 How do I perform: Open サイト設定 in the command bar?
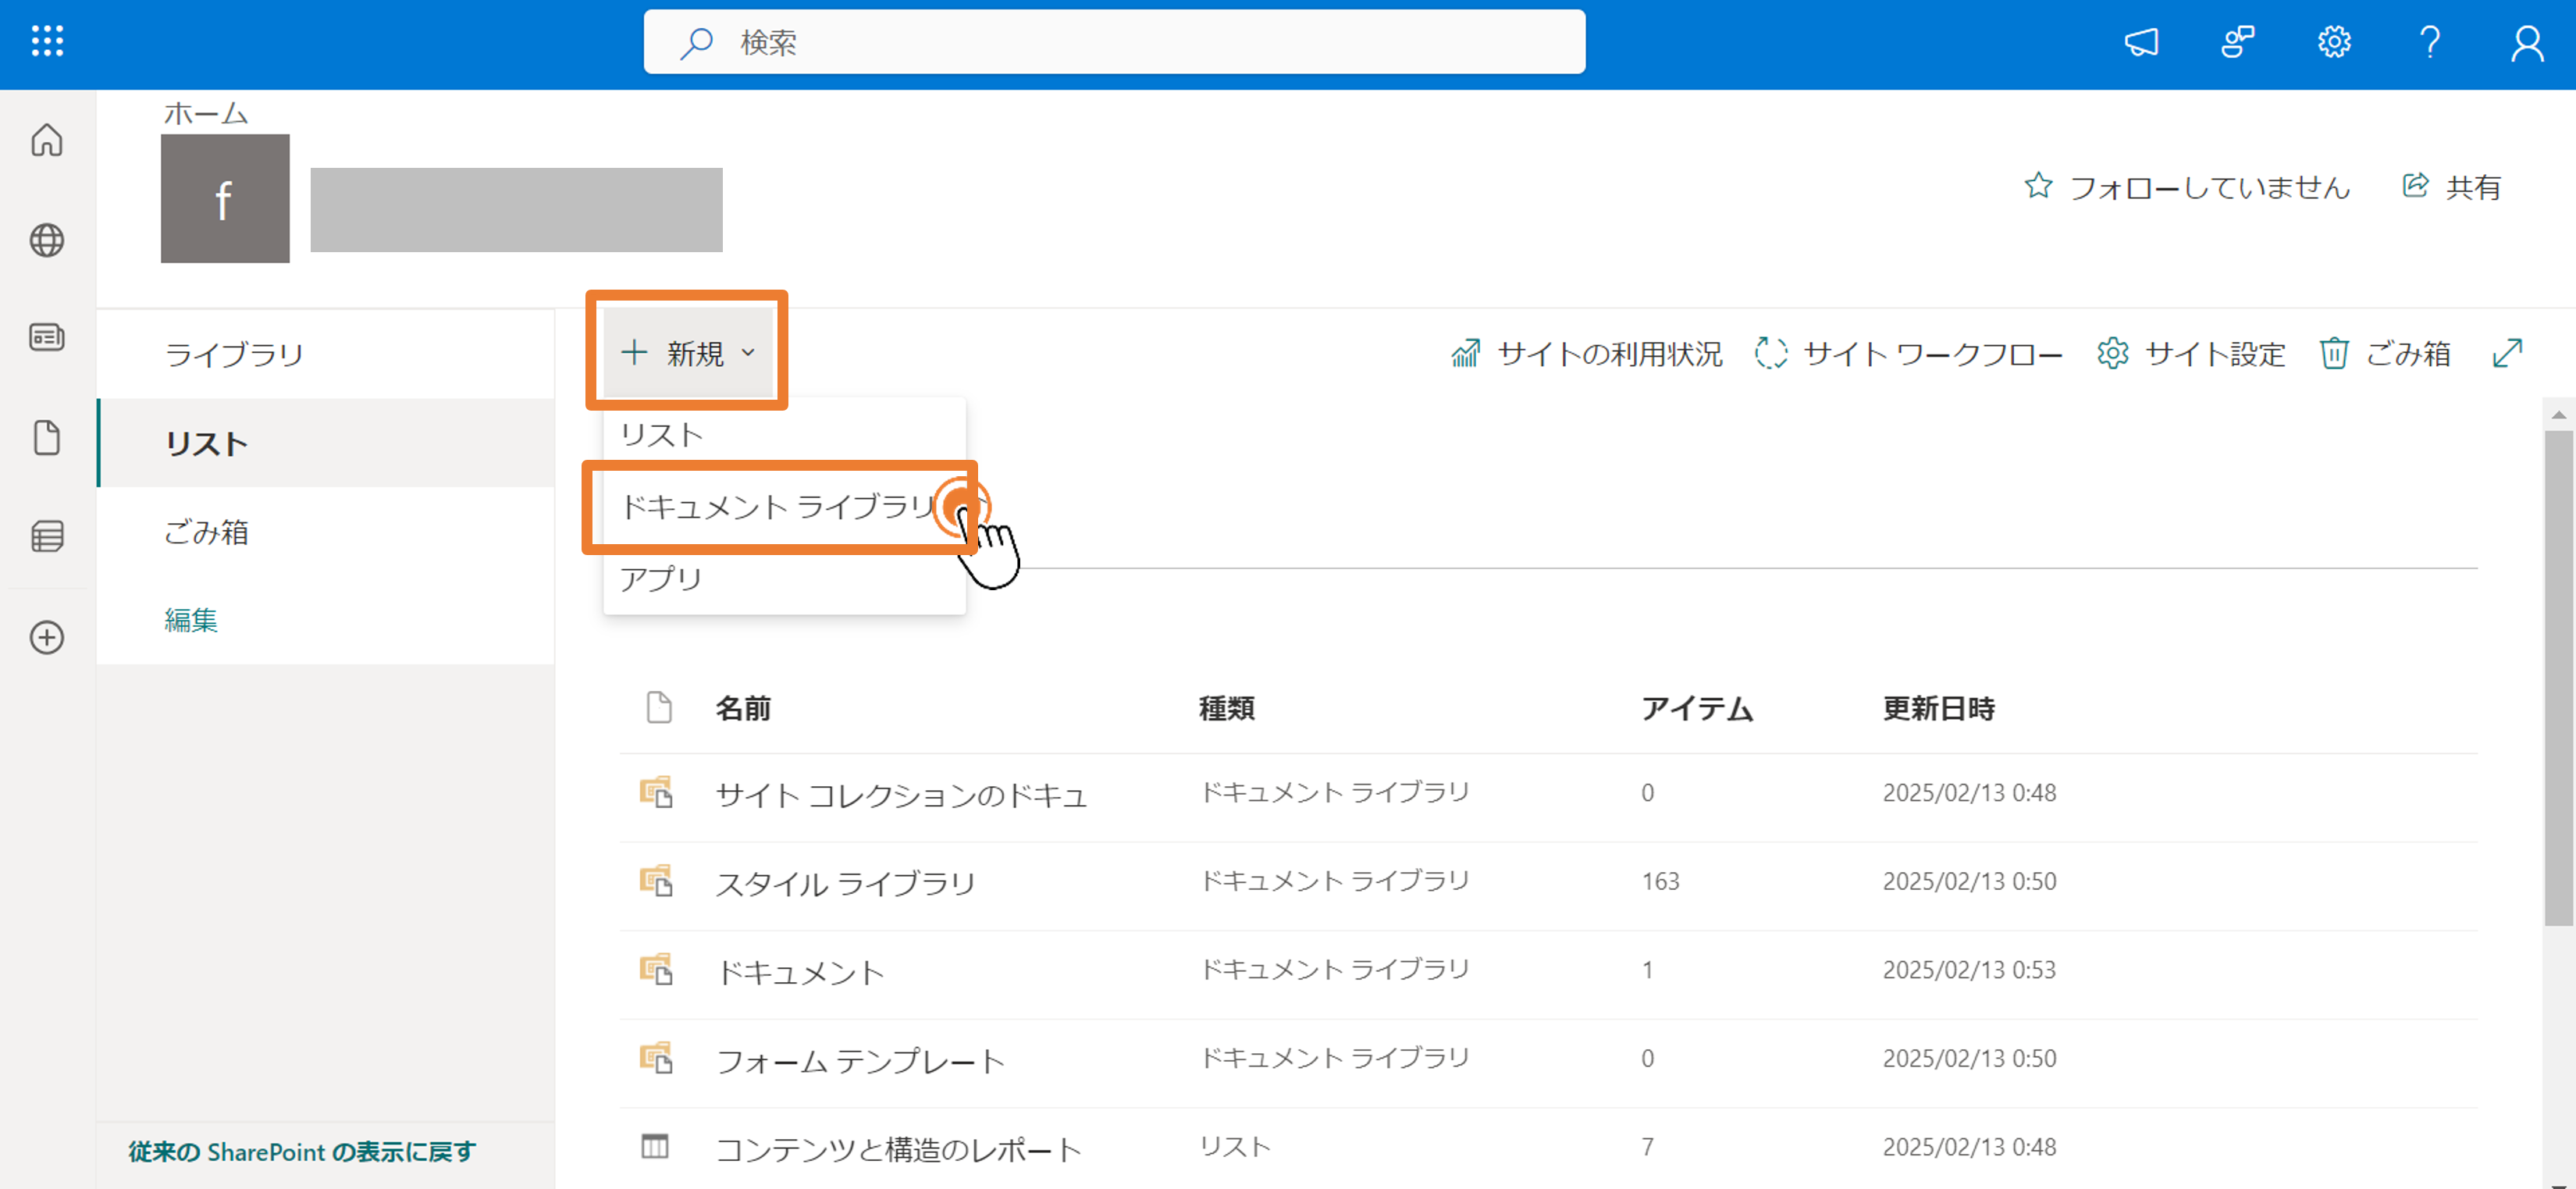(2192, 353)
